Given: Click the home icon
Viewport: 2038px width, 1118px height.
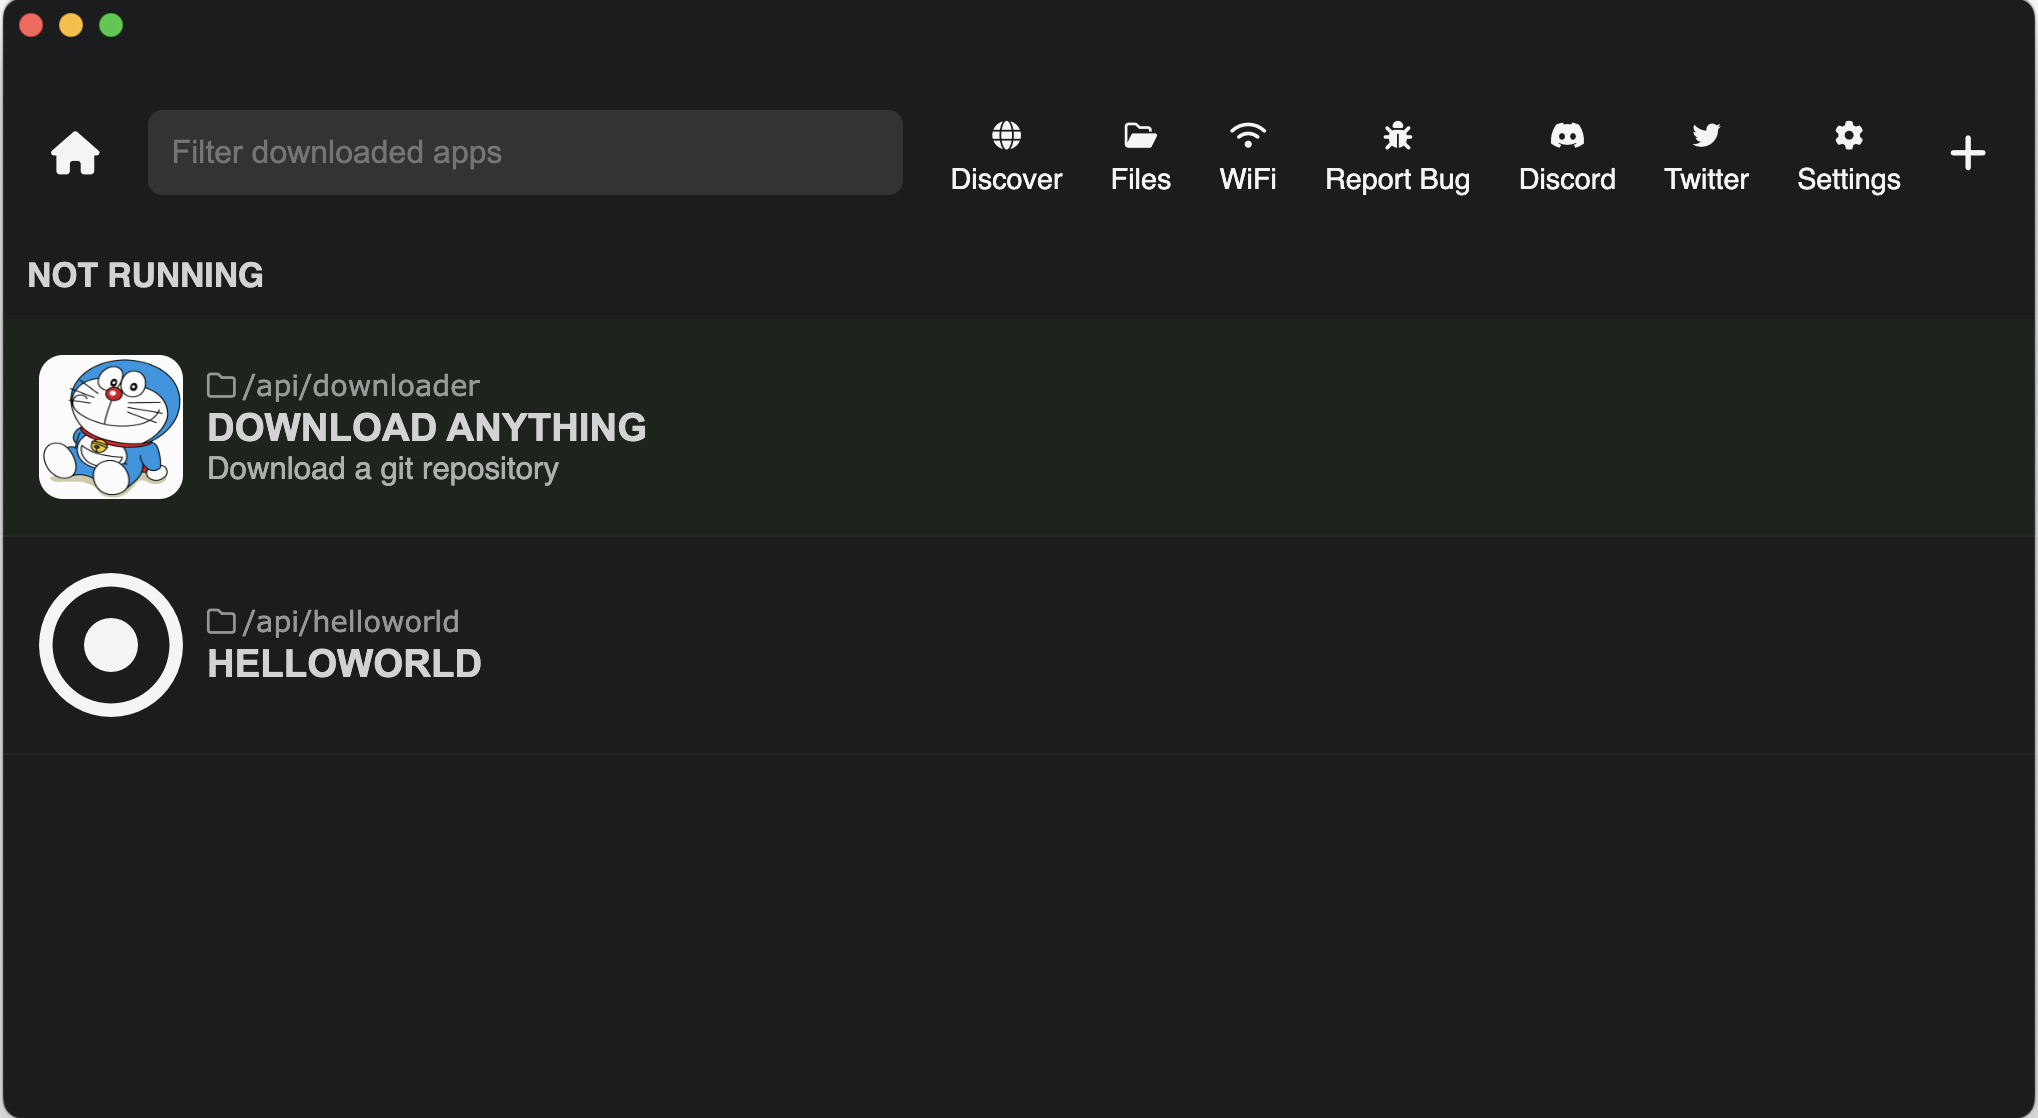Looking at the screenshot, I should (x=75, y=153).
